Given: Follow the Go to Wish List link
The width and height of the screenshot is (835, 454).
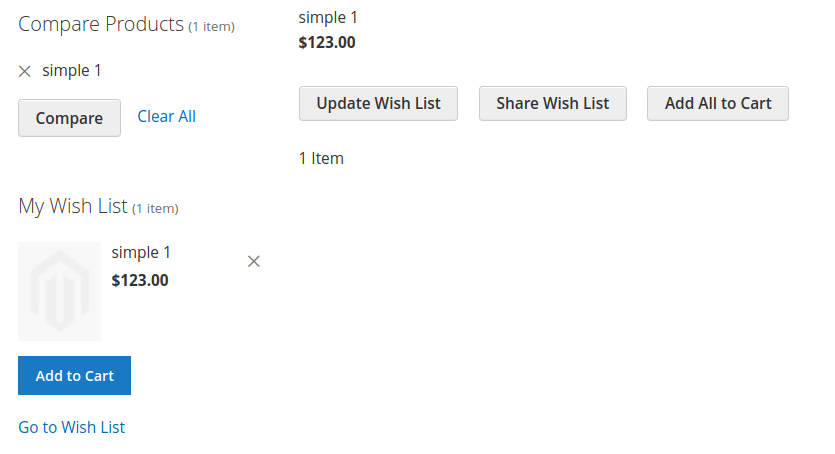Looking at the screenshot, I should coord(71,427).
